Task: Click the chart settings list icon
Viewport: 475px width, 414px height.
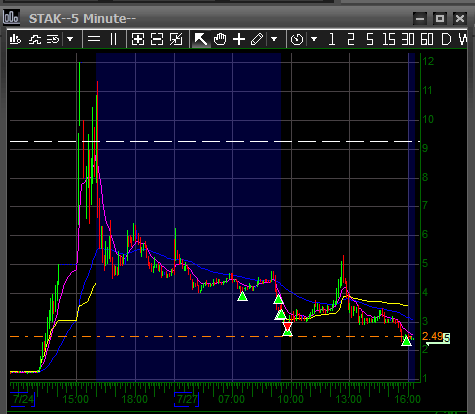Action: [53, 39]
